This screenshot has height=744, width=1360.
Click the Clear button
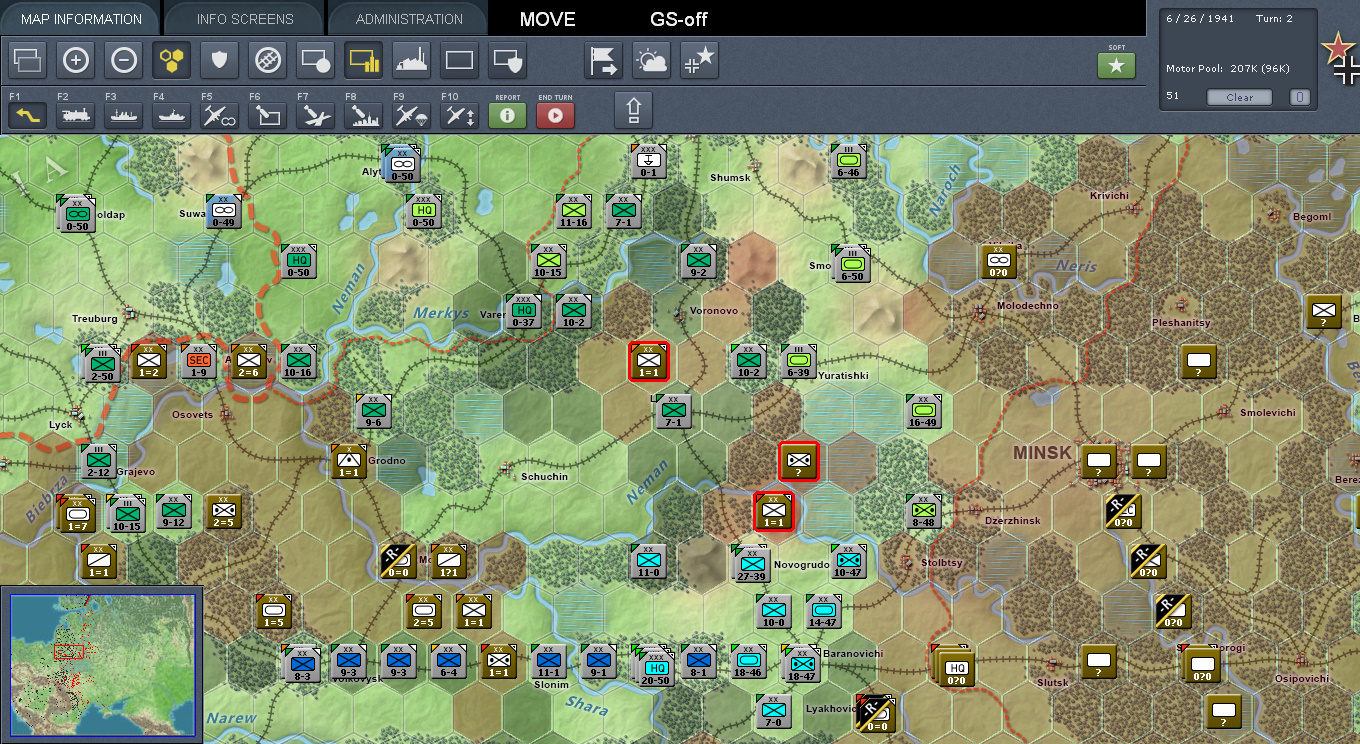click(x=1239, y=97)
